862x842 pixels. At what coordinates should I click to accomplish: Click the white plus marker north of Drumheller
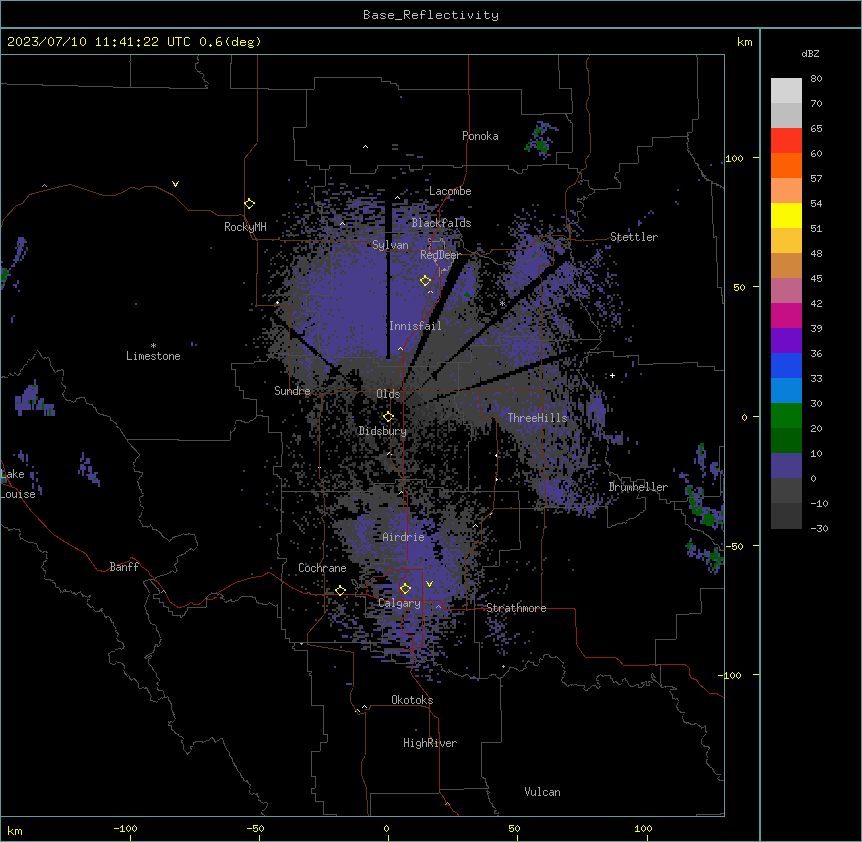point(612,375)
